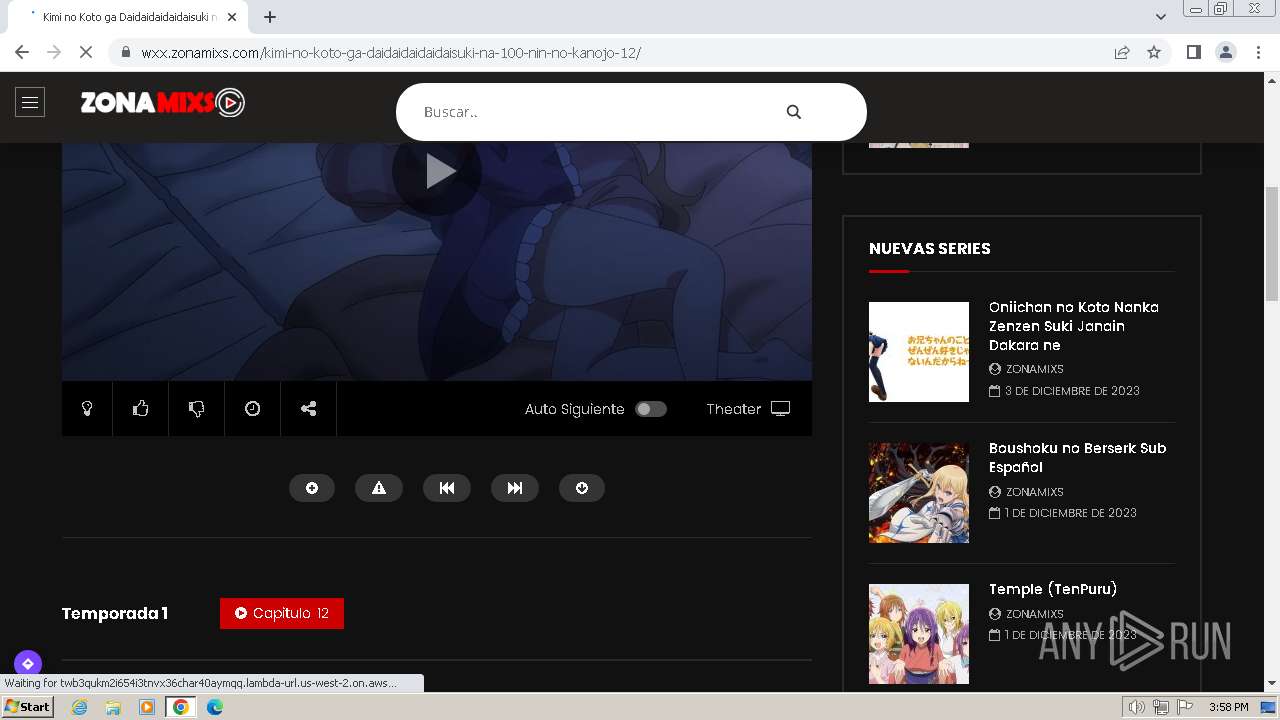
Task: Open Temple (TenPuru) series link
Action: 1053,589
